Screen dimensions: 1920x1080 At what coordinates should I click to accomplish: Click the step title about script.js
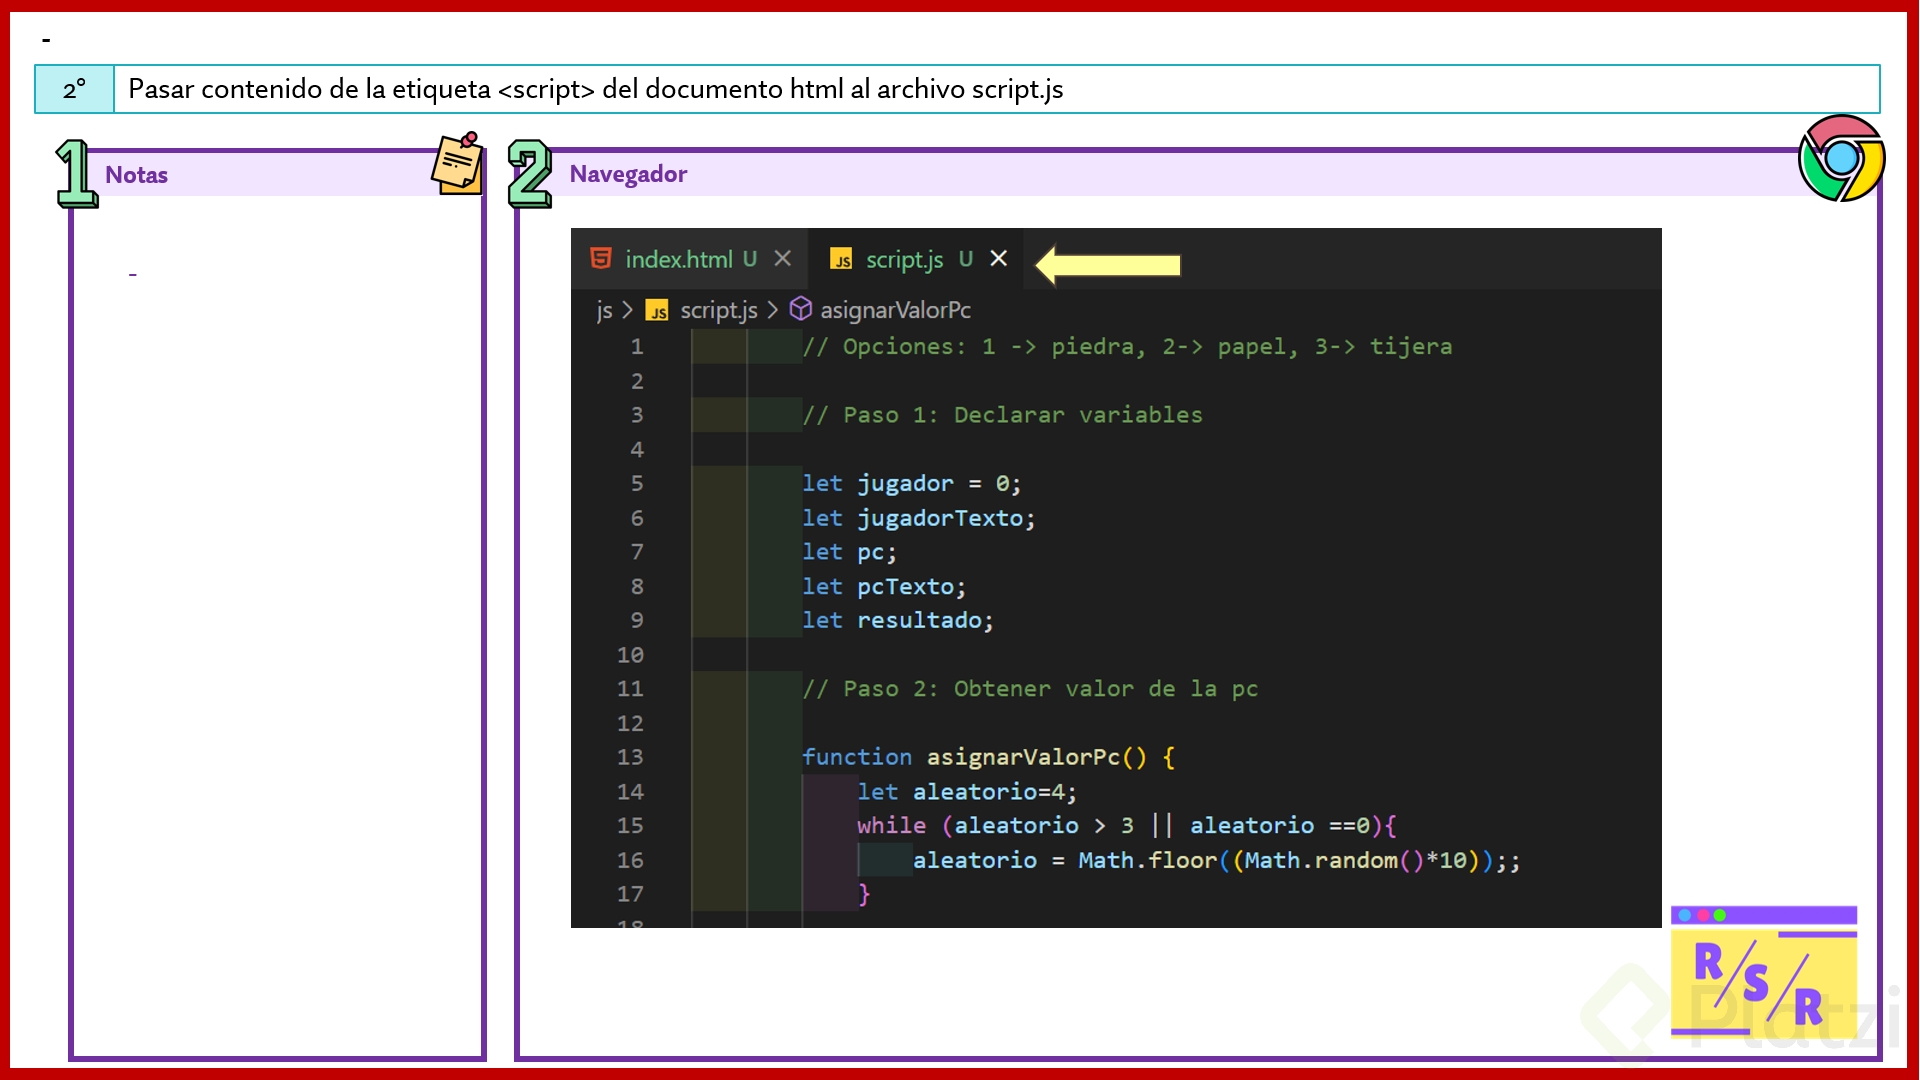tap(596, 89)
